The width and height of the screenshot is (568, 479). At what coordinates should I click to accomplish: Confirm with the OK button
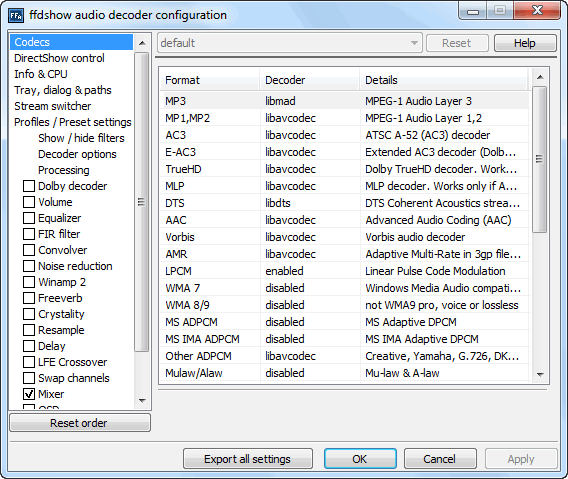pos(360,459)
